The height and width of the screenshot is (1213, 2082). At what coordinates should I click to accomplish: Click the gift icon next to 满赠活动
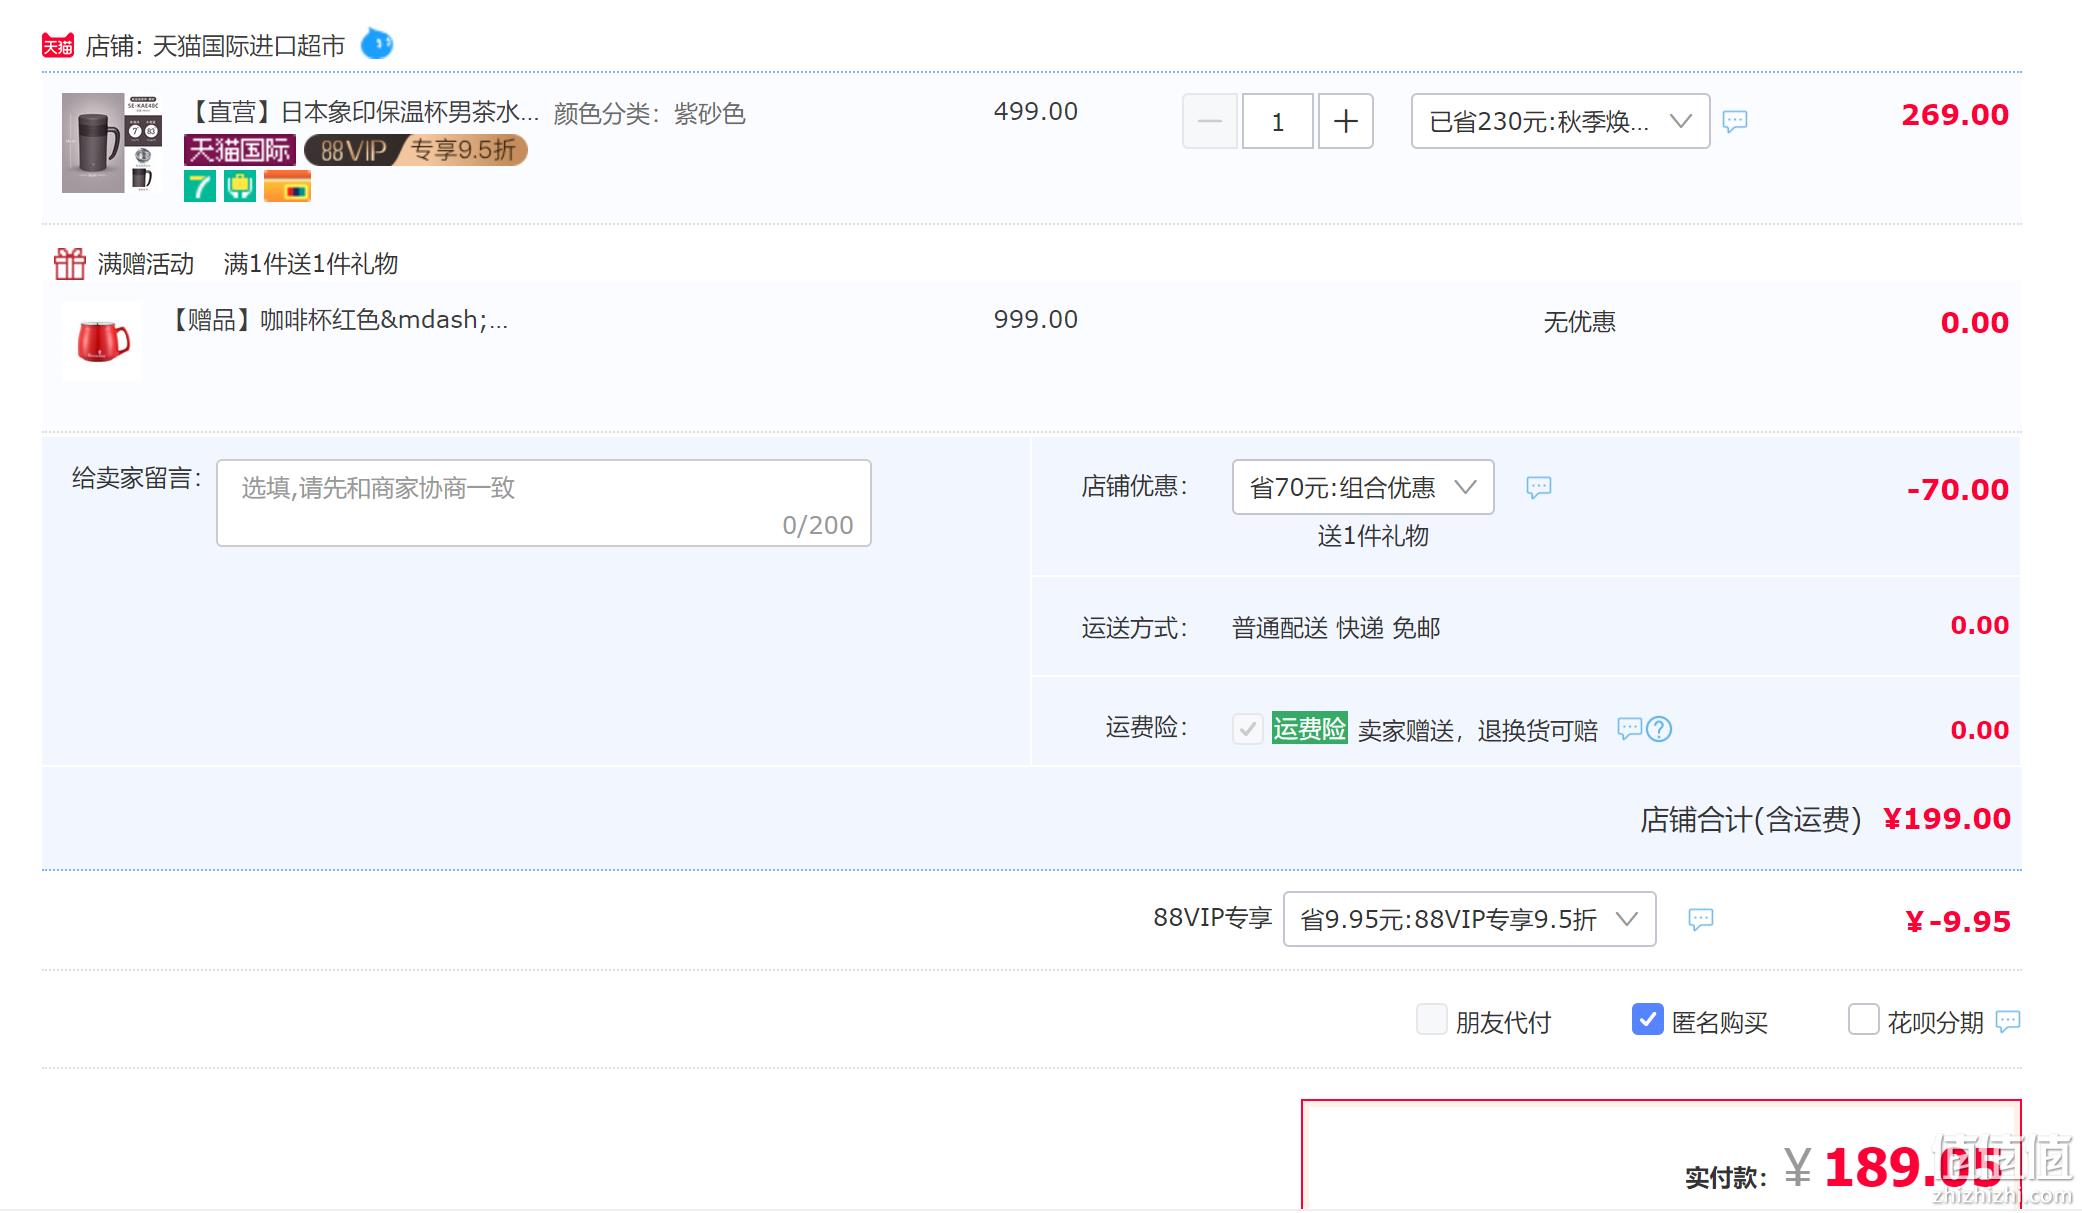pos(70,264)
